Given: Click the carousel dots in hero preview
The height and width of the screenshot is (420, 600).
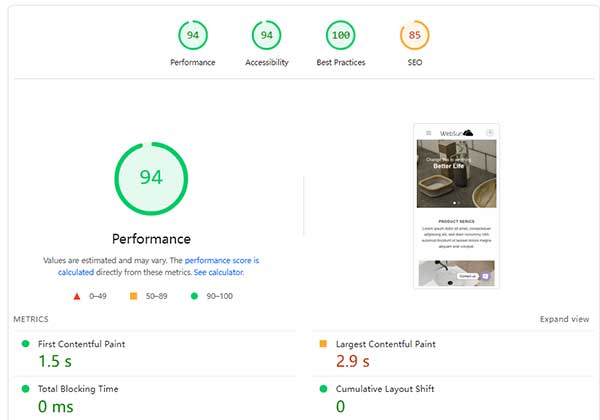Looking at the screenshot, I should point(456,203).
